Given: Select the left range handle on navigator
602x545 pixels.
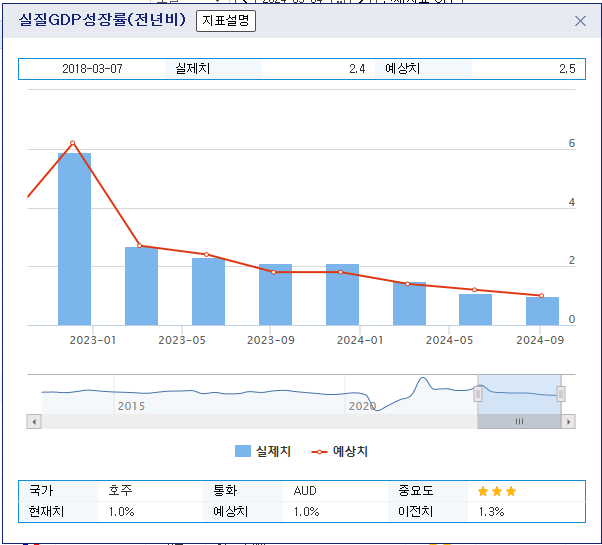Looking at the screenshot, I should [x=478, y=394].
